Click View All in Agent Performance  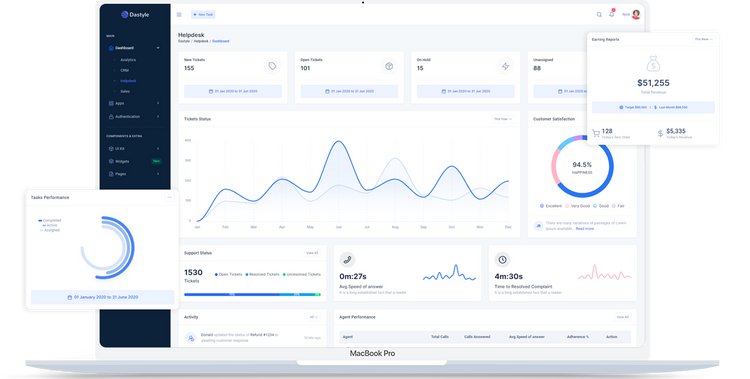pos(623,317)
